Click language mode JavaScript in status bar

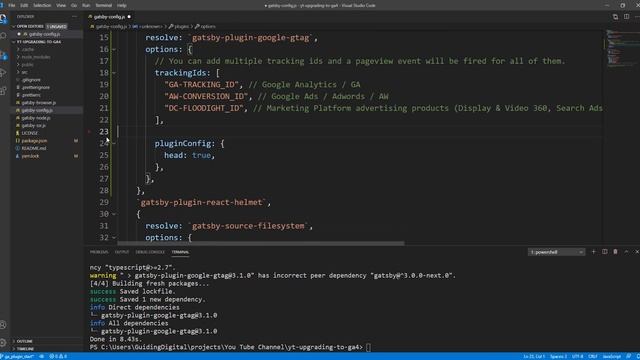click(x=611, y=356)
